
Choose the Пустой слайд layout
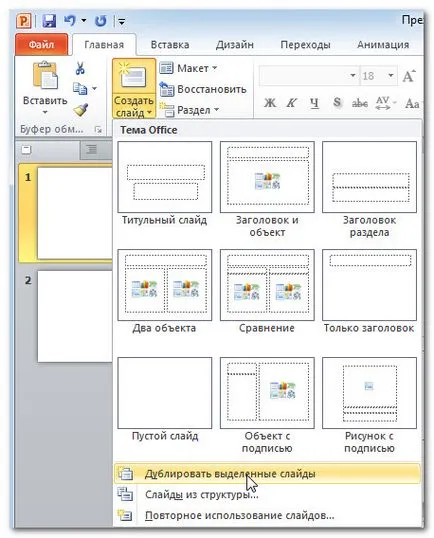(165, 399)
